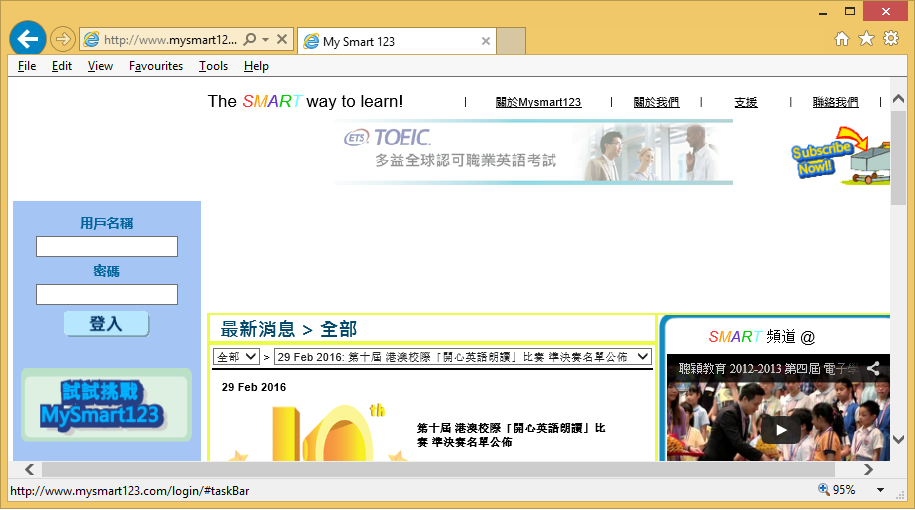Open the Tools gear icon
Viewport: 915px width, 510px height.
tap(890, 39)
